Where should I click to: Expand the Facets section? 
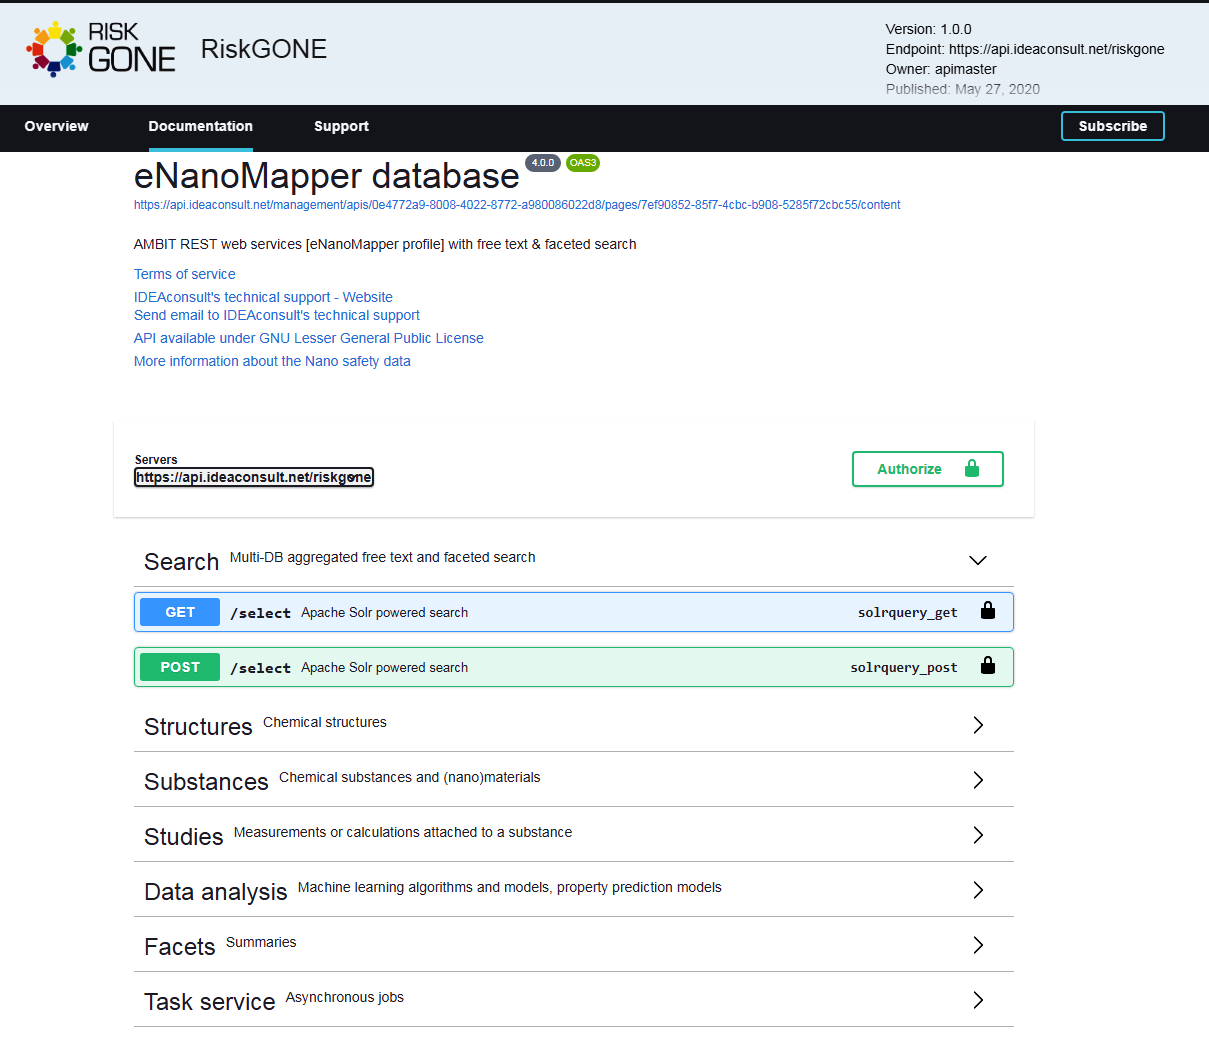click(977, 945)
